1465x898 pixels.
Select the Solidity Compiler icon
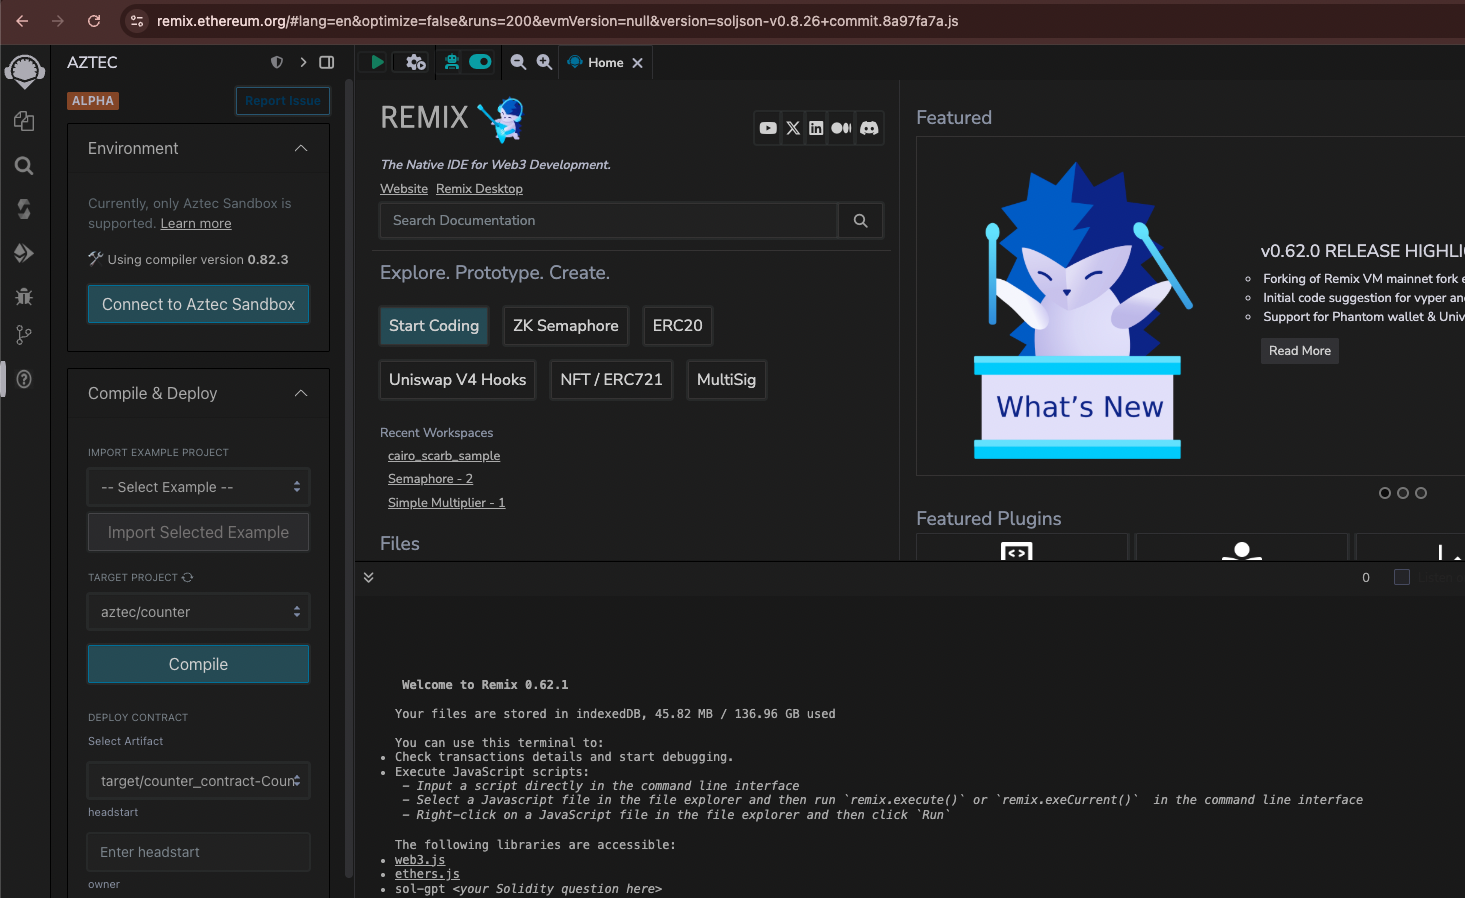[x=24, y=209]
